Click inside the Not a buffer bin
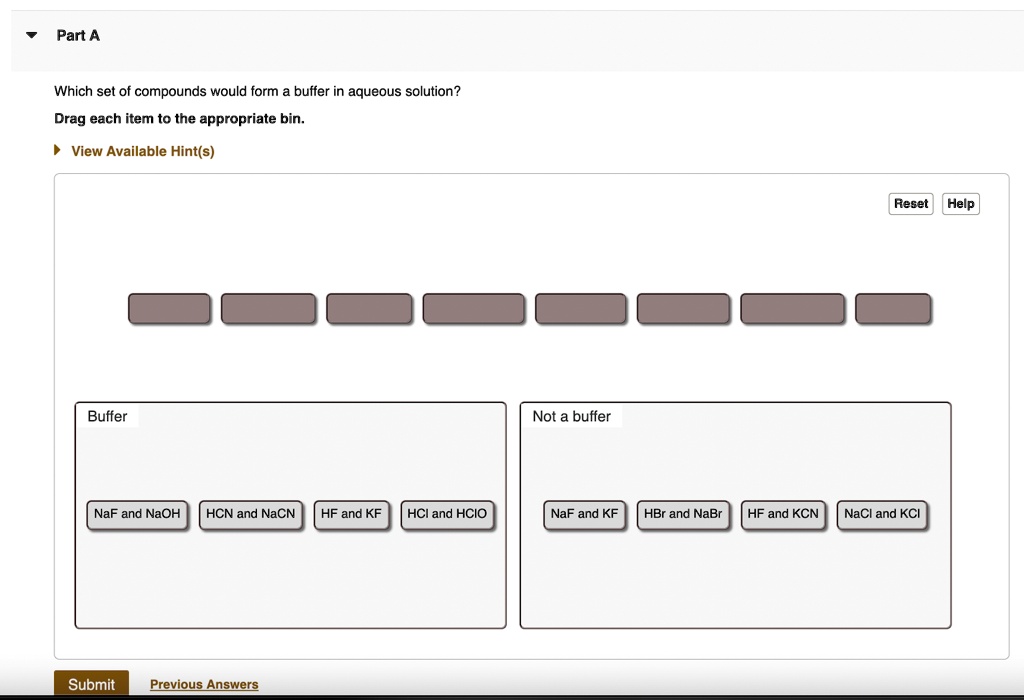 pyautogui.click(x=735, y=580)
